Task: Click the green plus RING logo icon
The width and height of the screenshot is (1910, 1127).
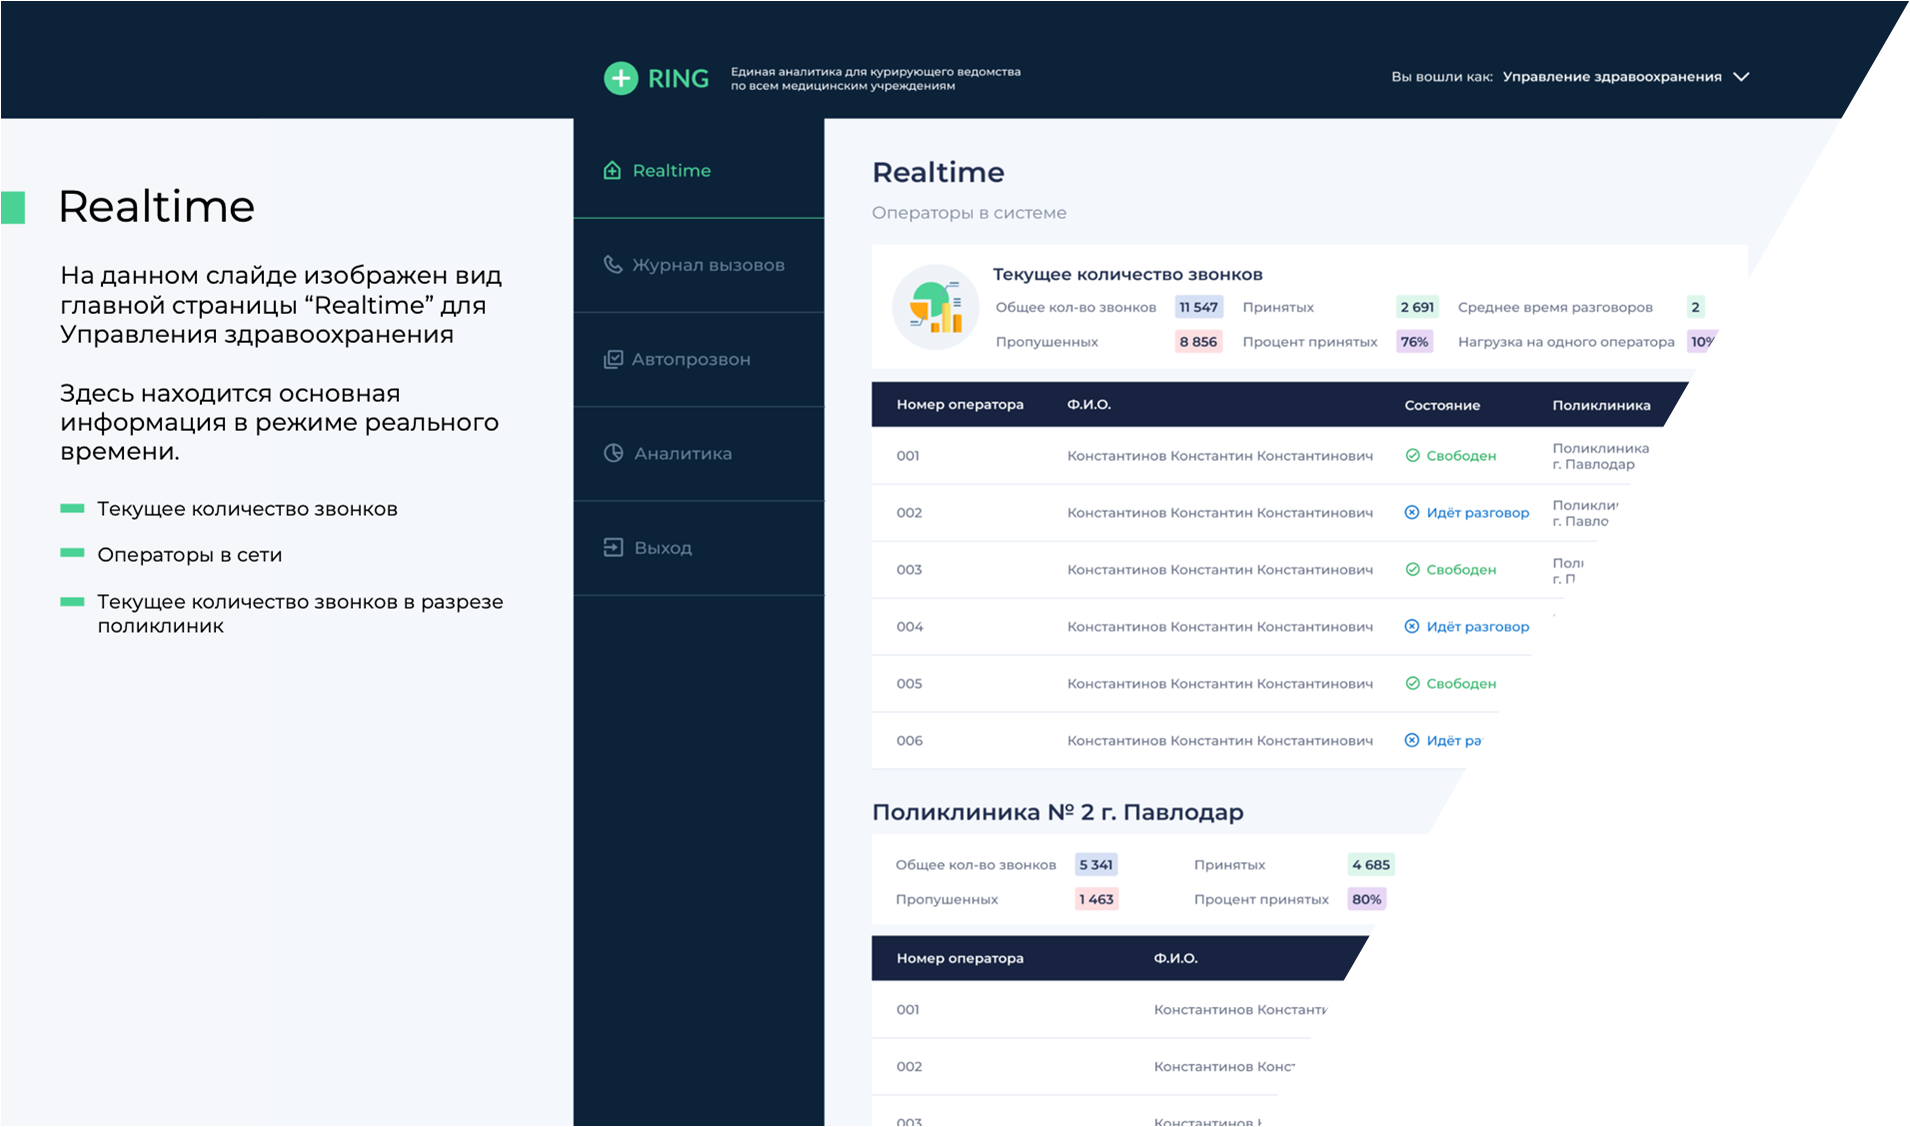Action: (x=621, y=78)
